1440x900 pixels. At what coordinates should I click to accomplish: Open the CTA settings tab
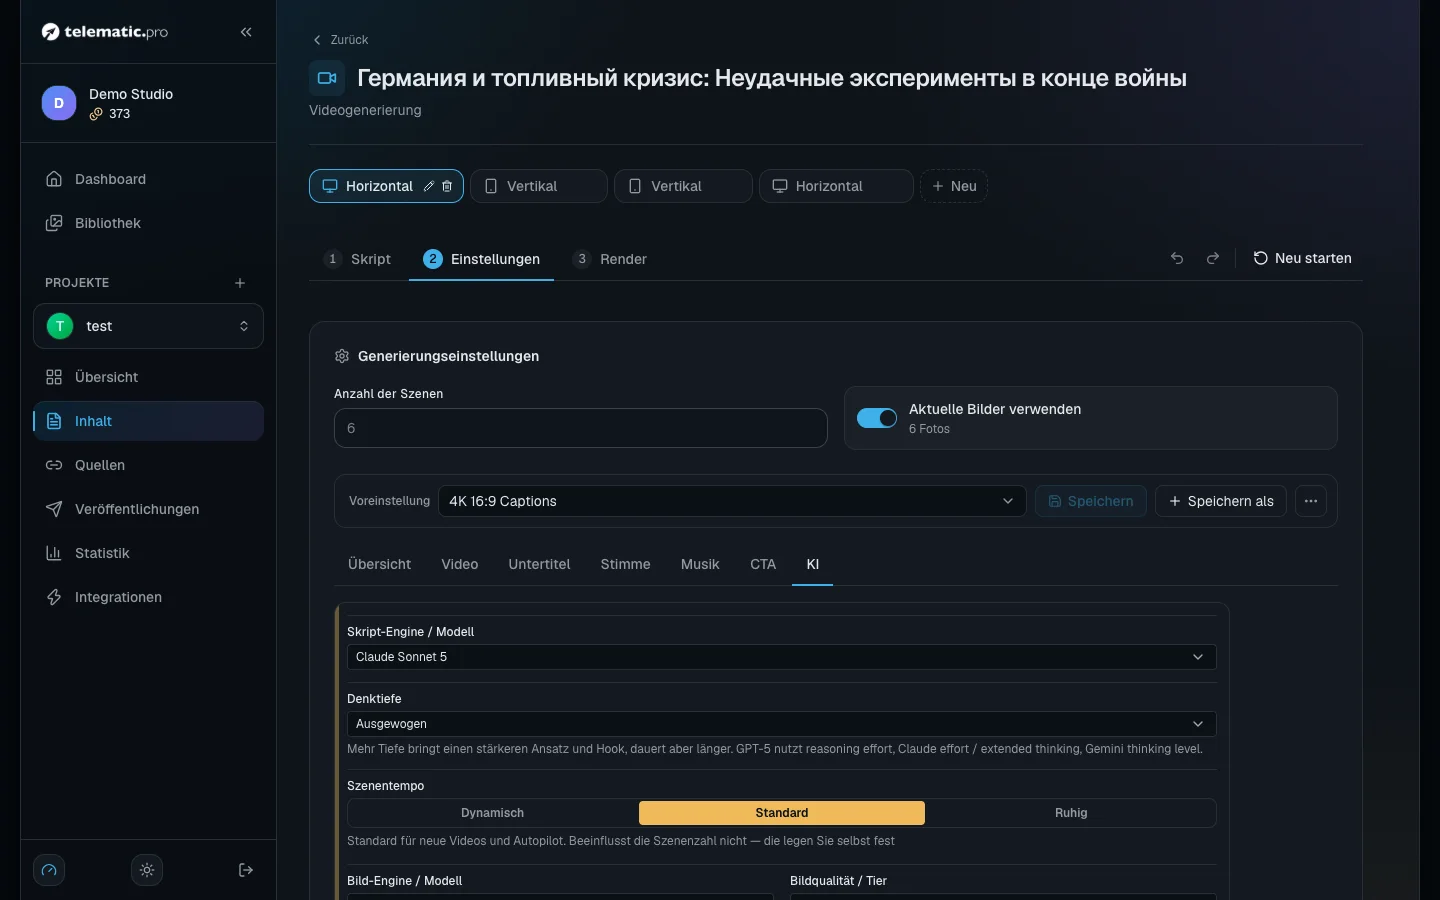pos(763,564)
